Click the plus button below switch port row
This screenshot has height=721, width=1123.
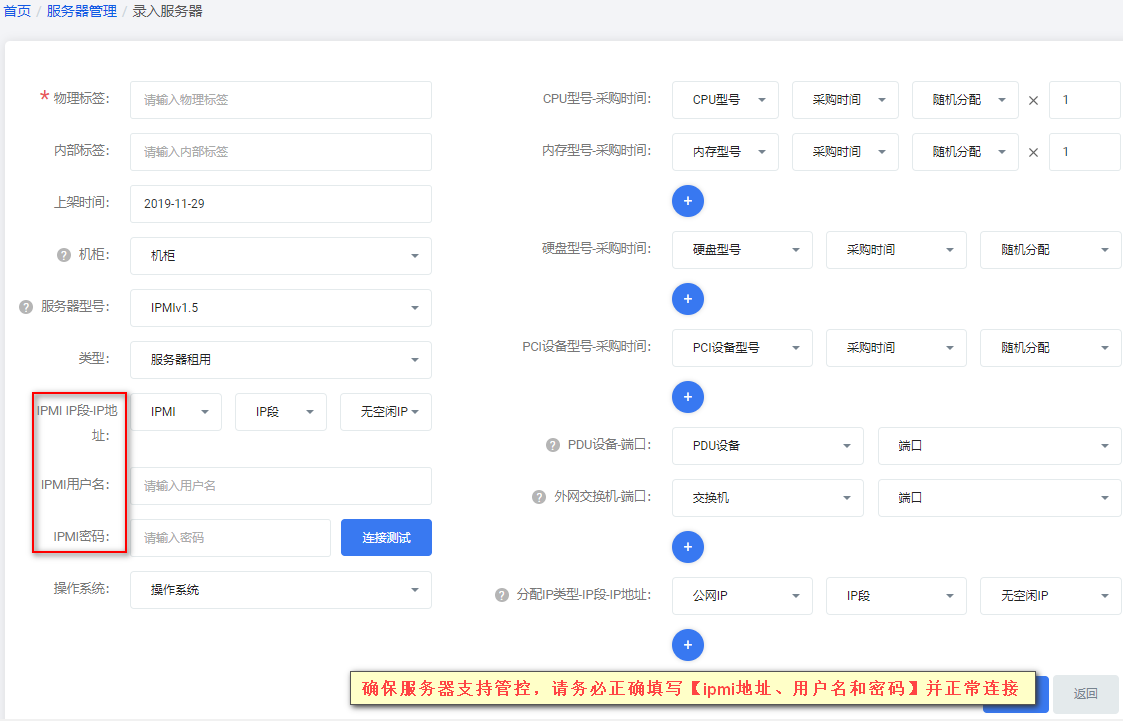688,547
